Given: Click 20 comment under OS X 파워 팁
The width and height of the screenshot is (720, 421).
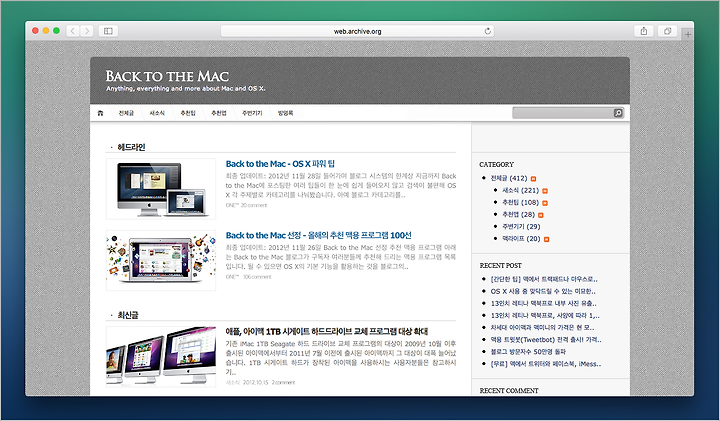Looking at the screenshot, I should click(x=254, y=205).
